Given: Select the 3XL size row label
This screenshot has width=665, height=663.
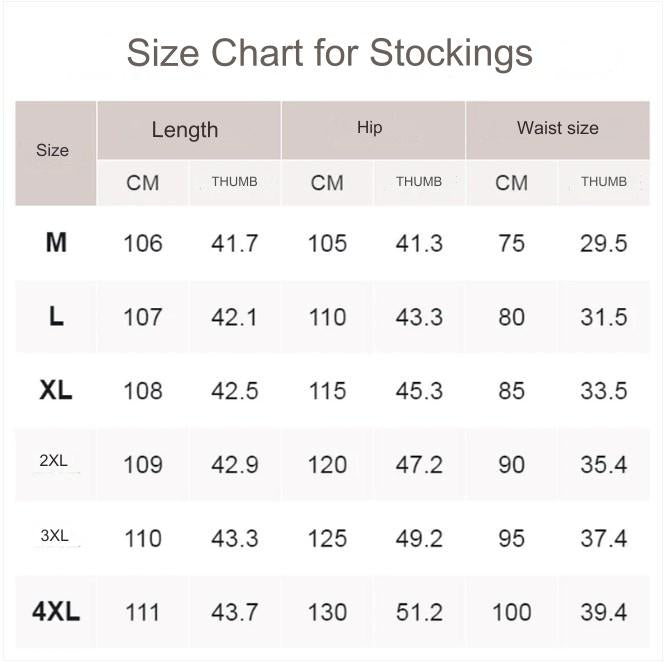Looking at the screenshot, I should pos(54,536).
